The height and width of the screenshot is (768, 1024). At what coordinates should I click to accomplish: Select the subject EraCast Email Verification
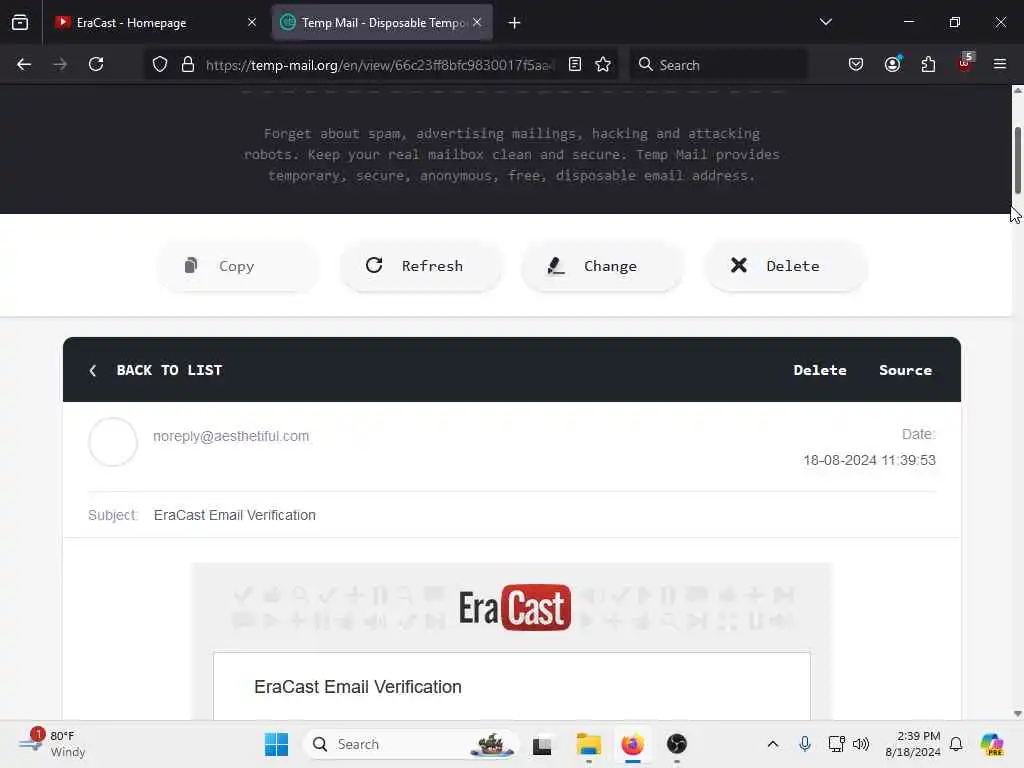point(234,515)
